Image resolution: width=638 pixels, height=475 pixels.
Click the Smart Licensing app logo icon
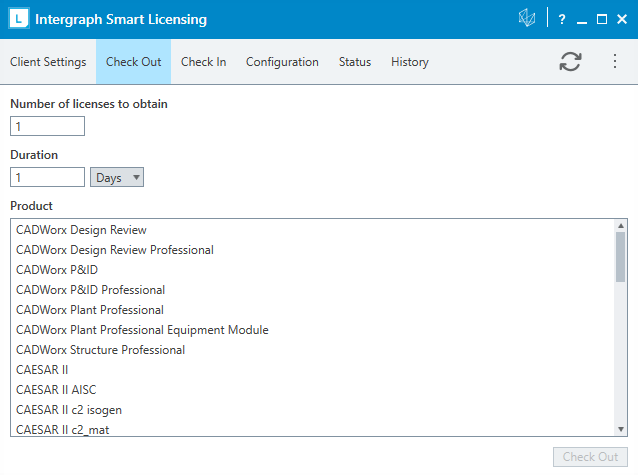tap(20, 19)
